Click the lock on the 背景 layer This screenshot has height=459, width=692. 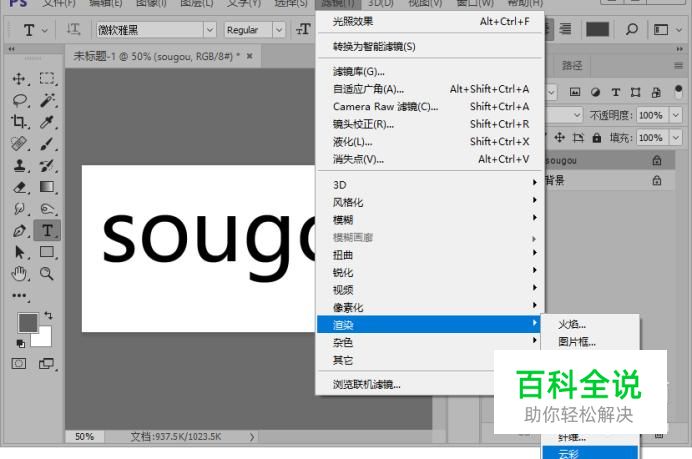(x=657, y=180)
